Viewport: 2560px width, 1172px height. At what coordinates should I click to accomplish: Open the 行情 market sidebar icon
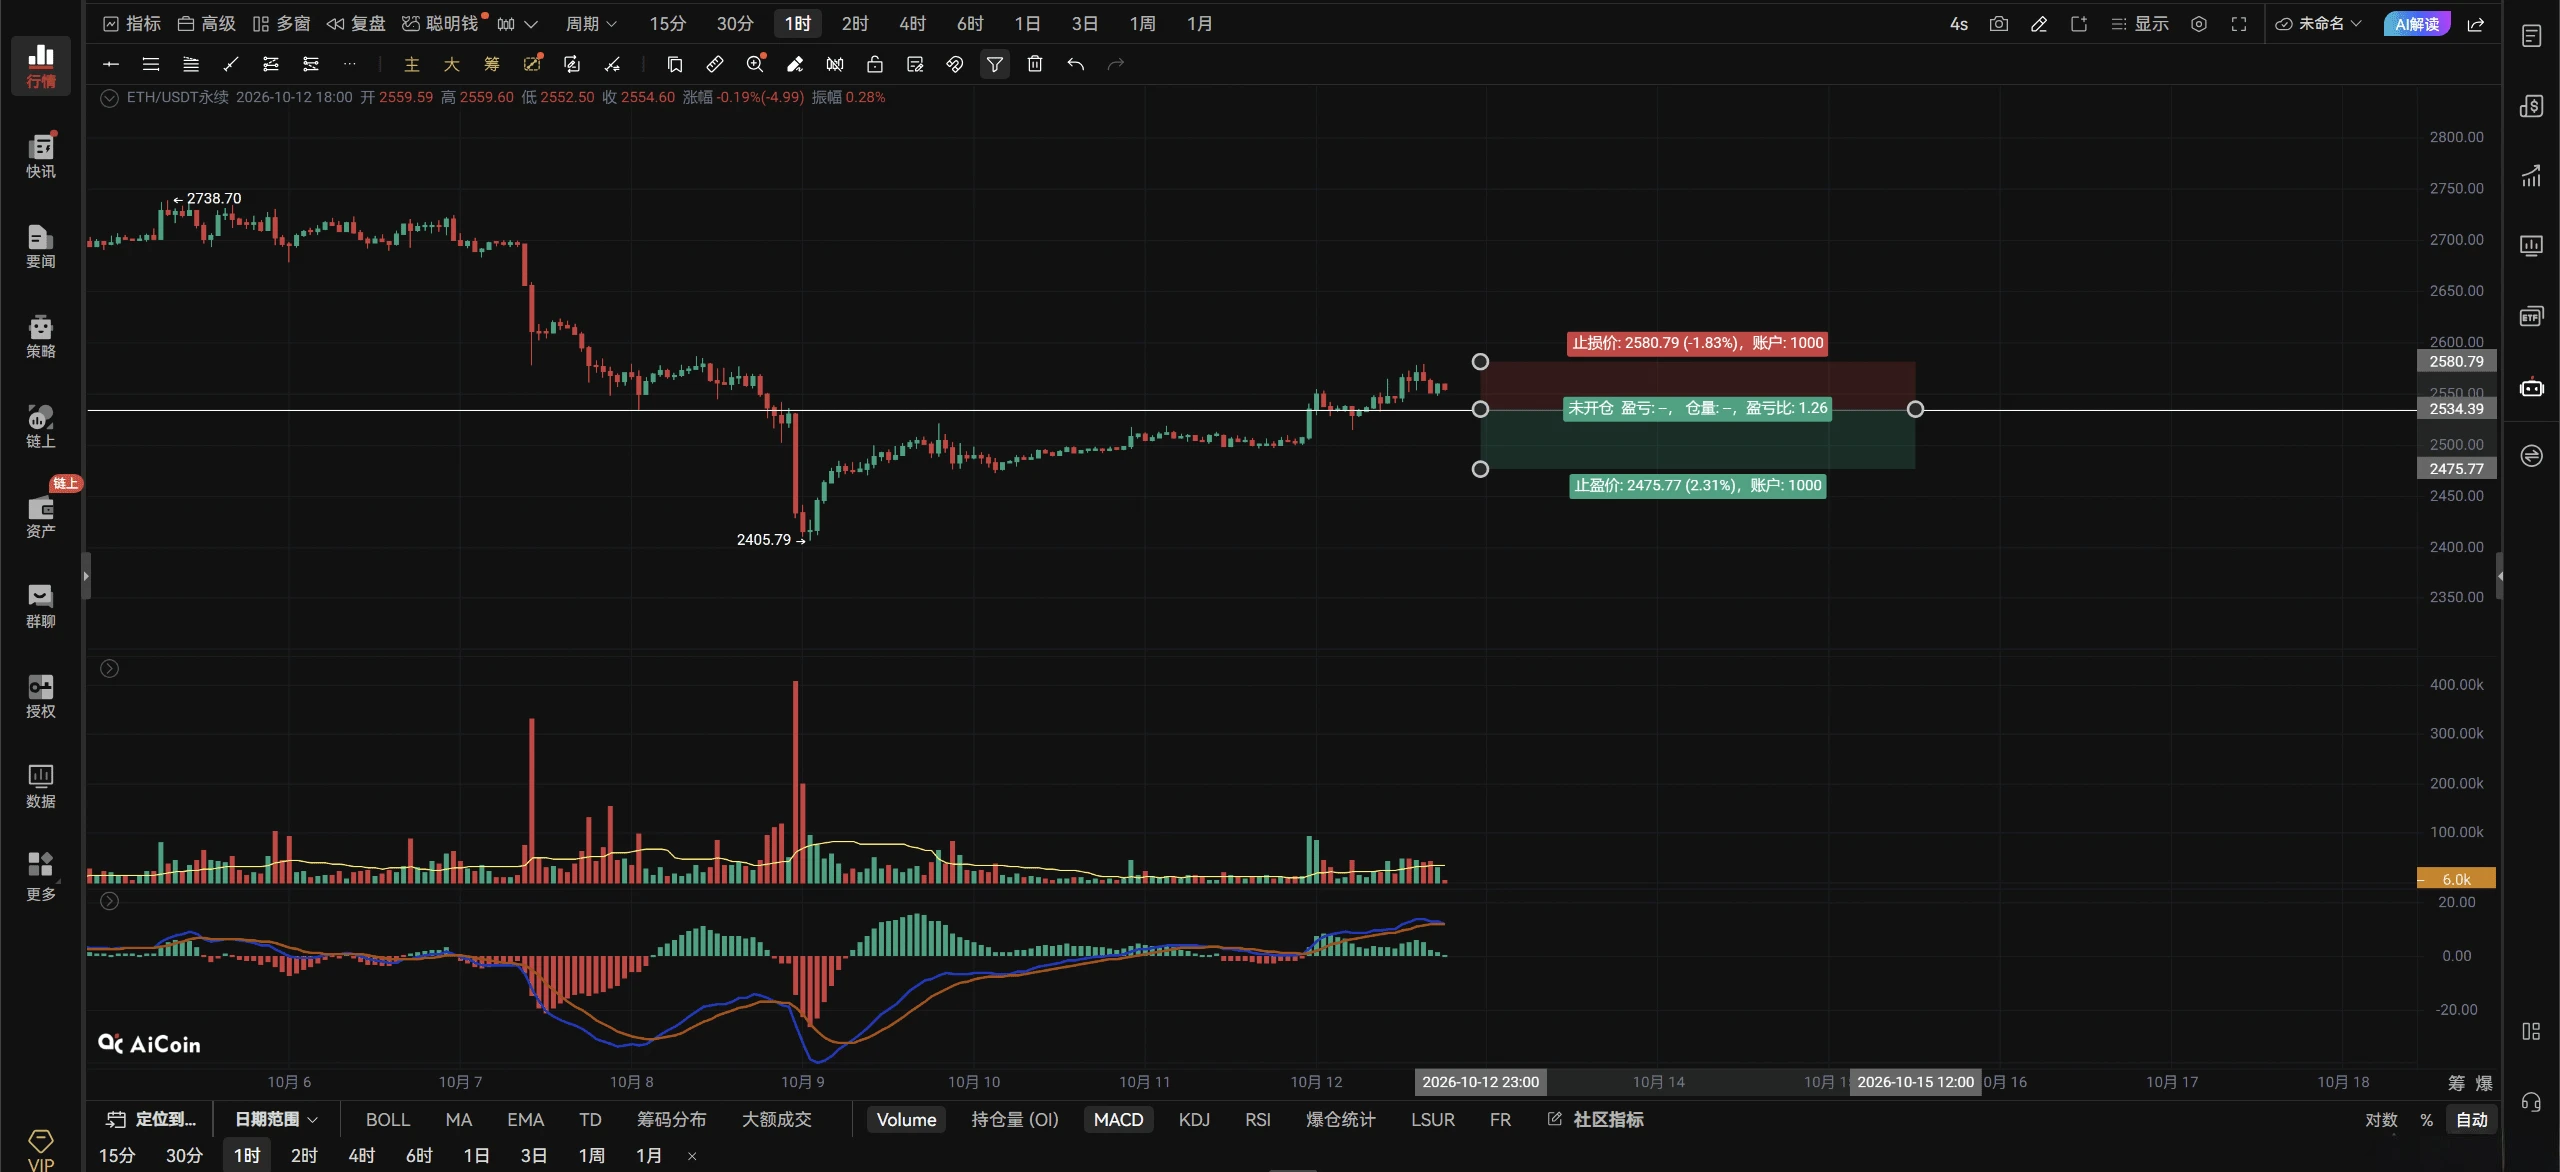click(x=41, y=65)
